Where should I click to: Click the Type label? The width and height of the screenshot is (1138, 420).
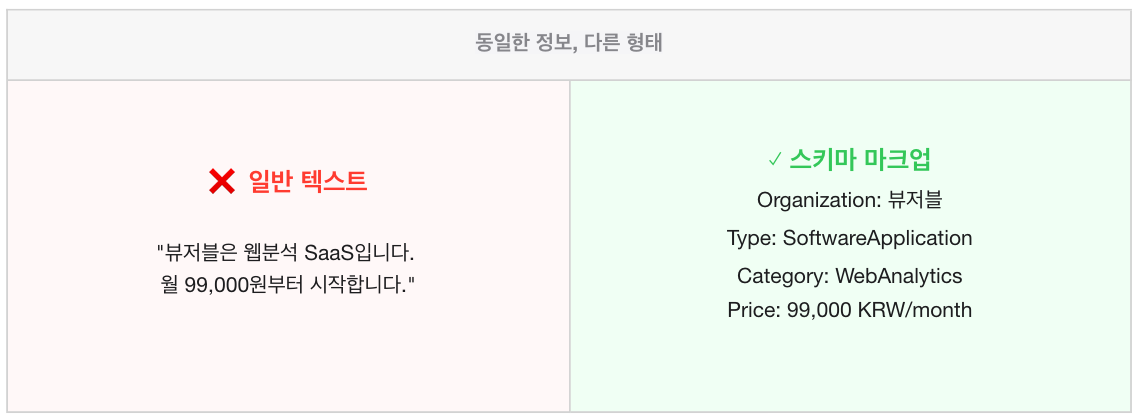pyautogui.click(x=751, y=238)
